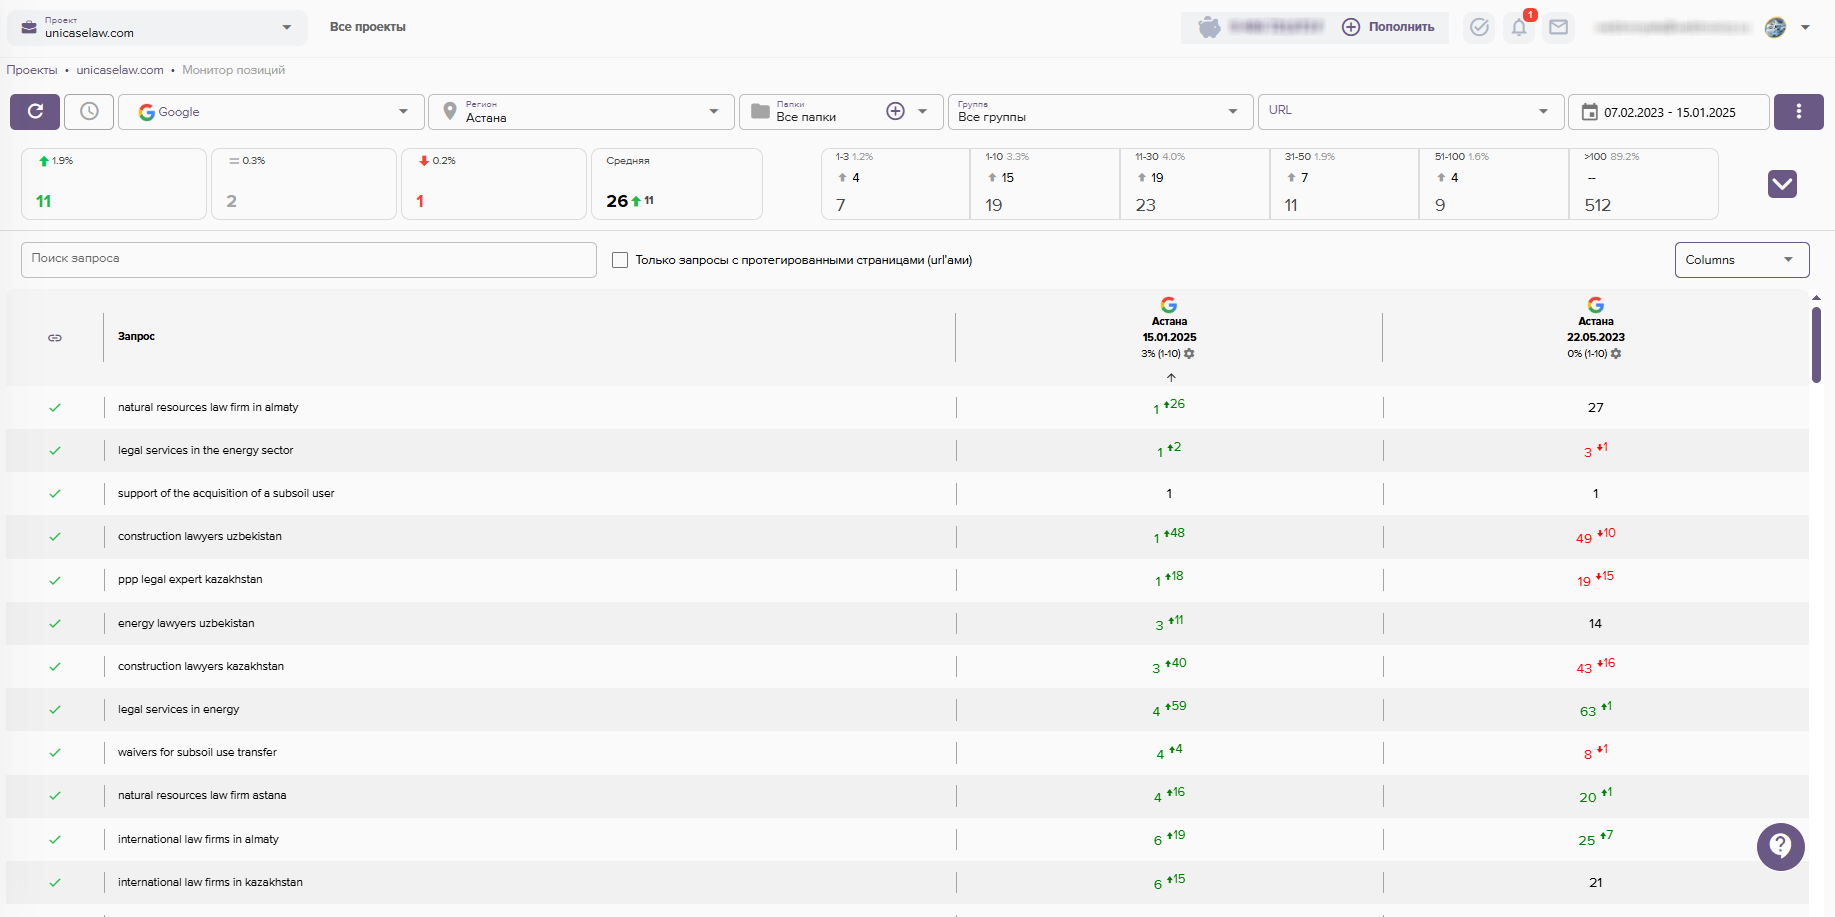Toggle checkmark for legal services in energy

pyautogui.click(x=55, y=710)
